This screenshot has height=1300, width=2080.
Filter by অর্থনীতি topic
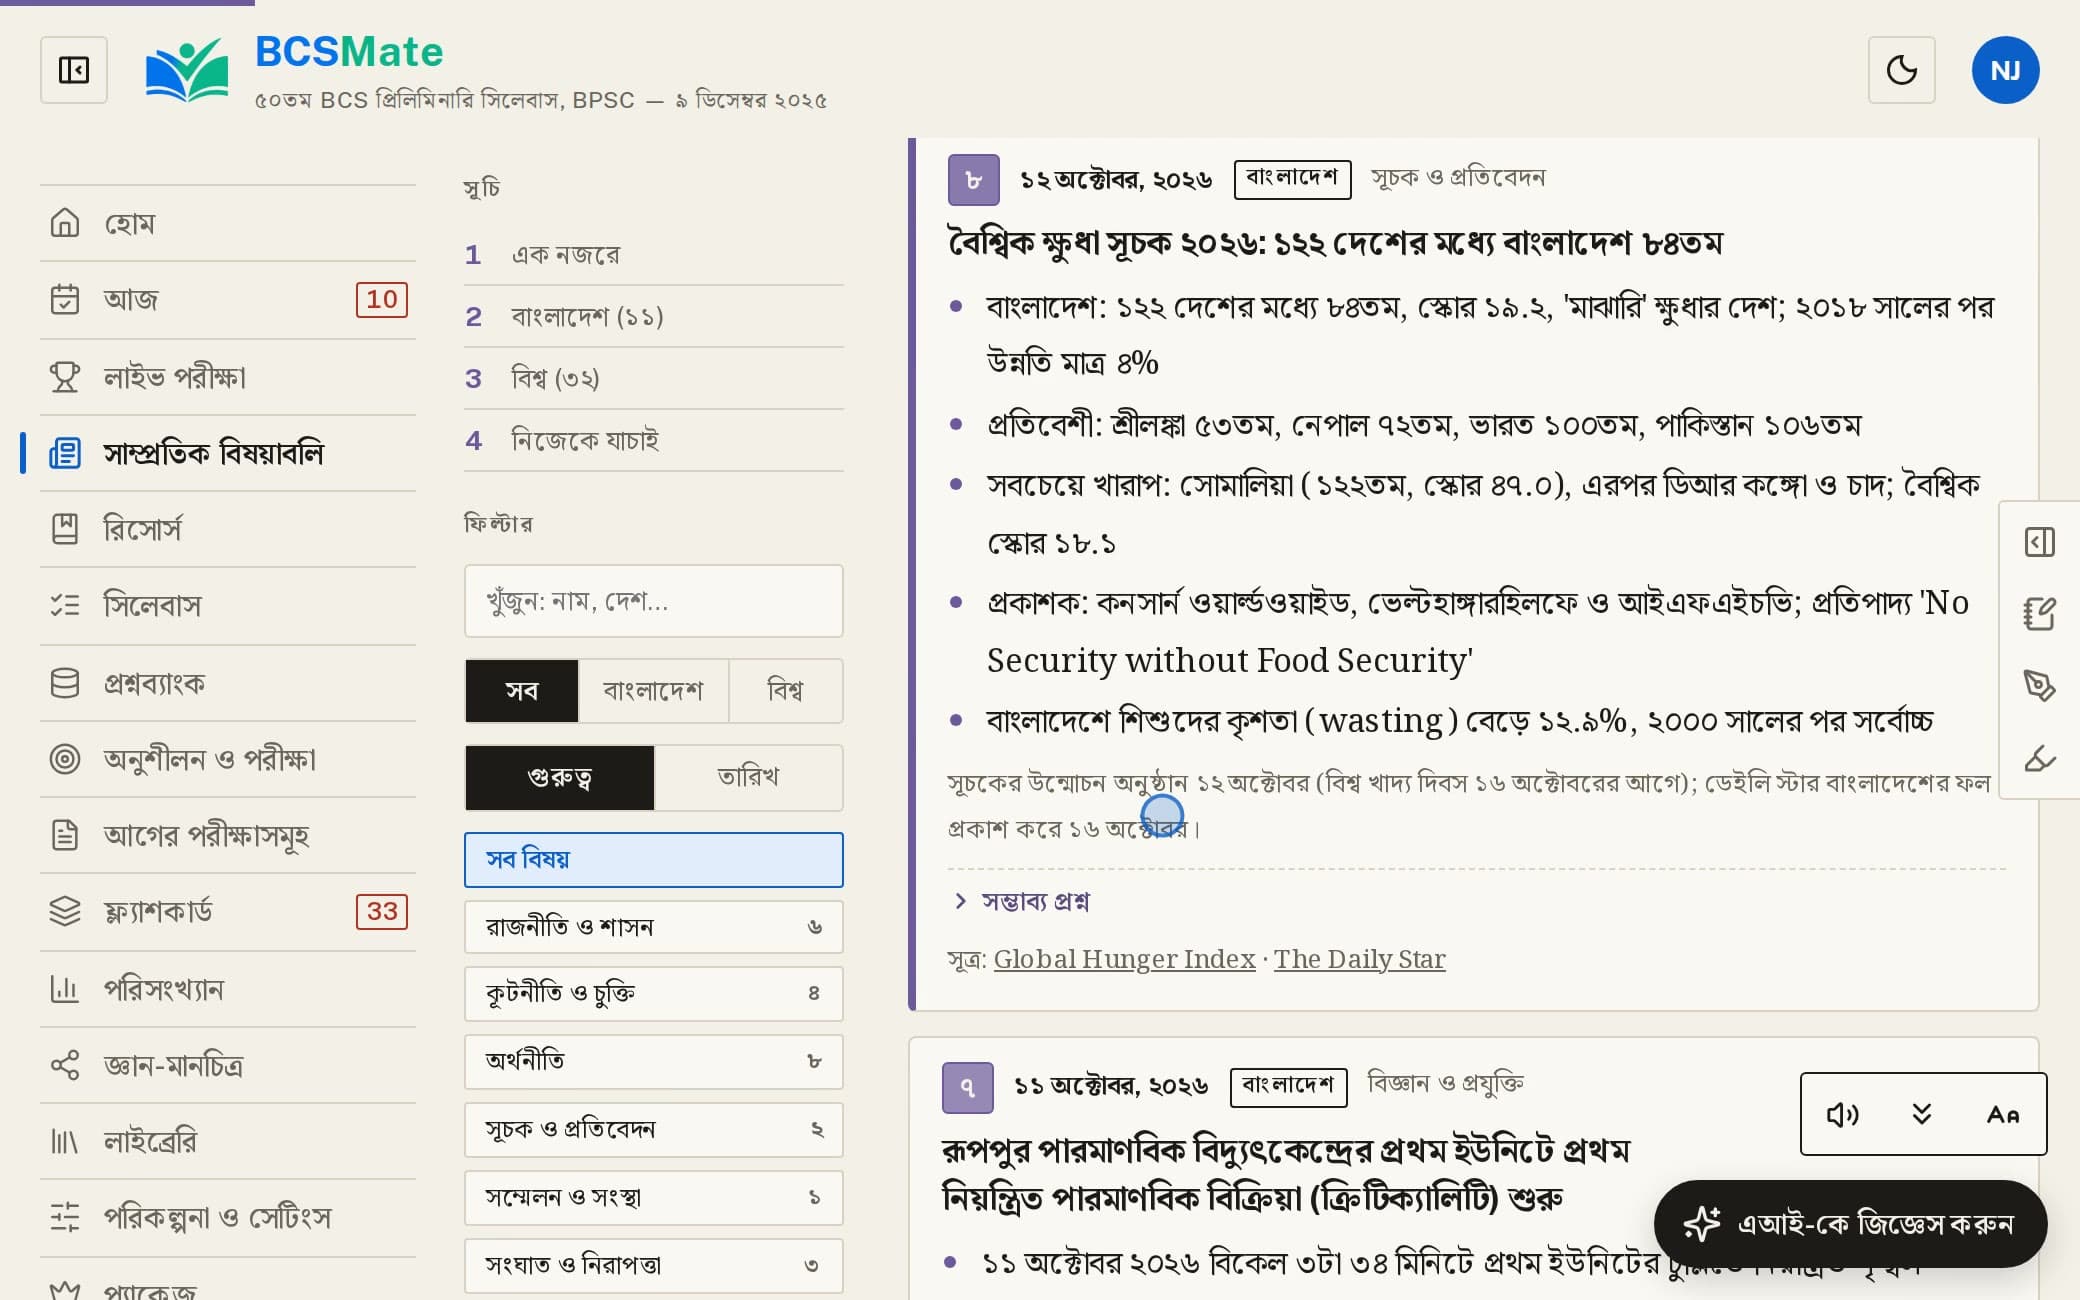[x=654, y=1061]
